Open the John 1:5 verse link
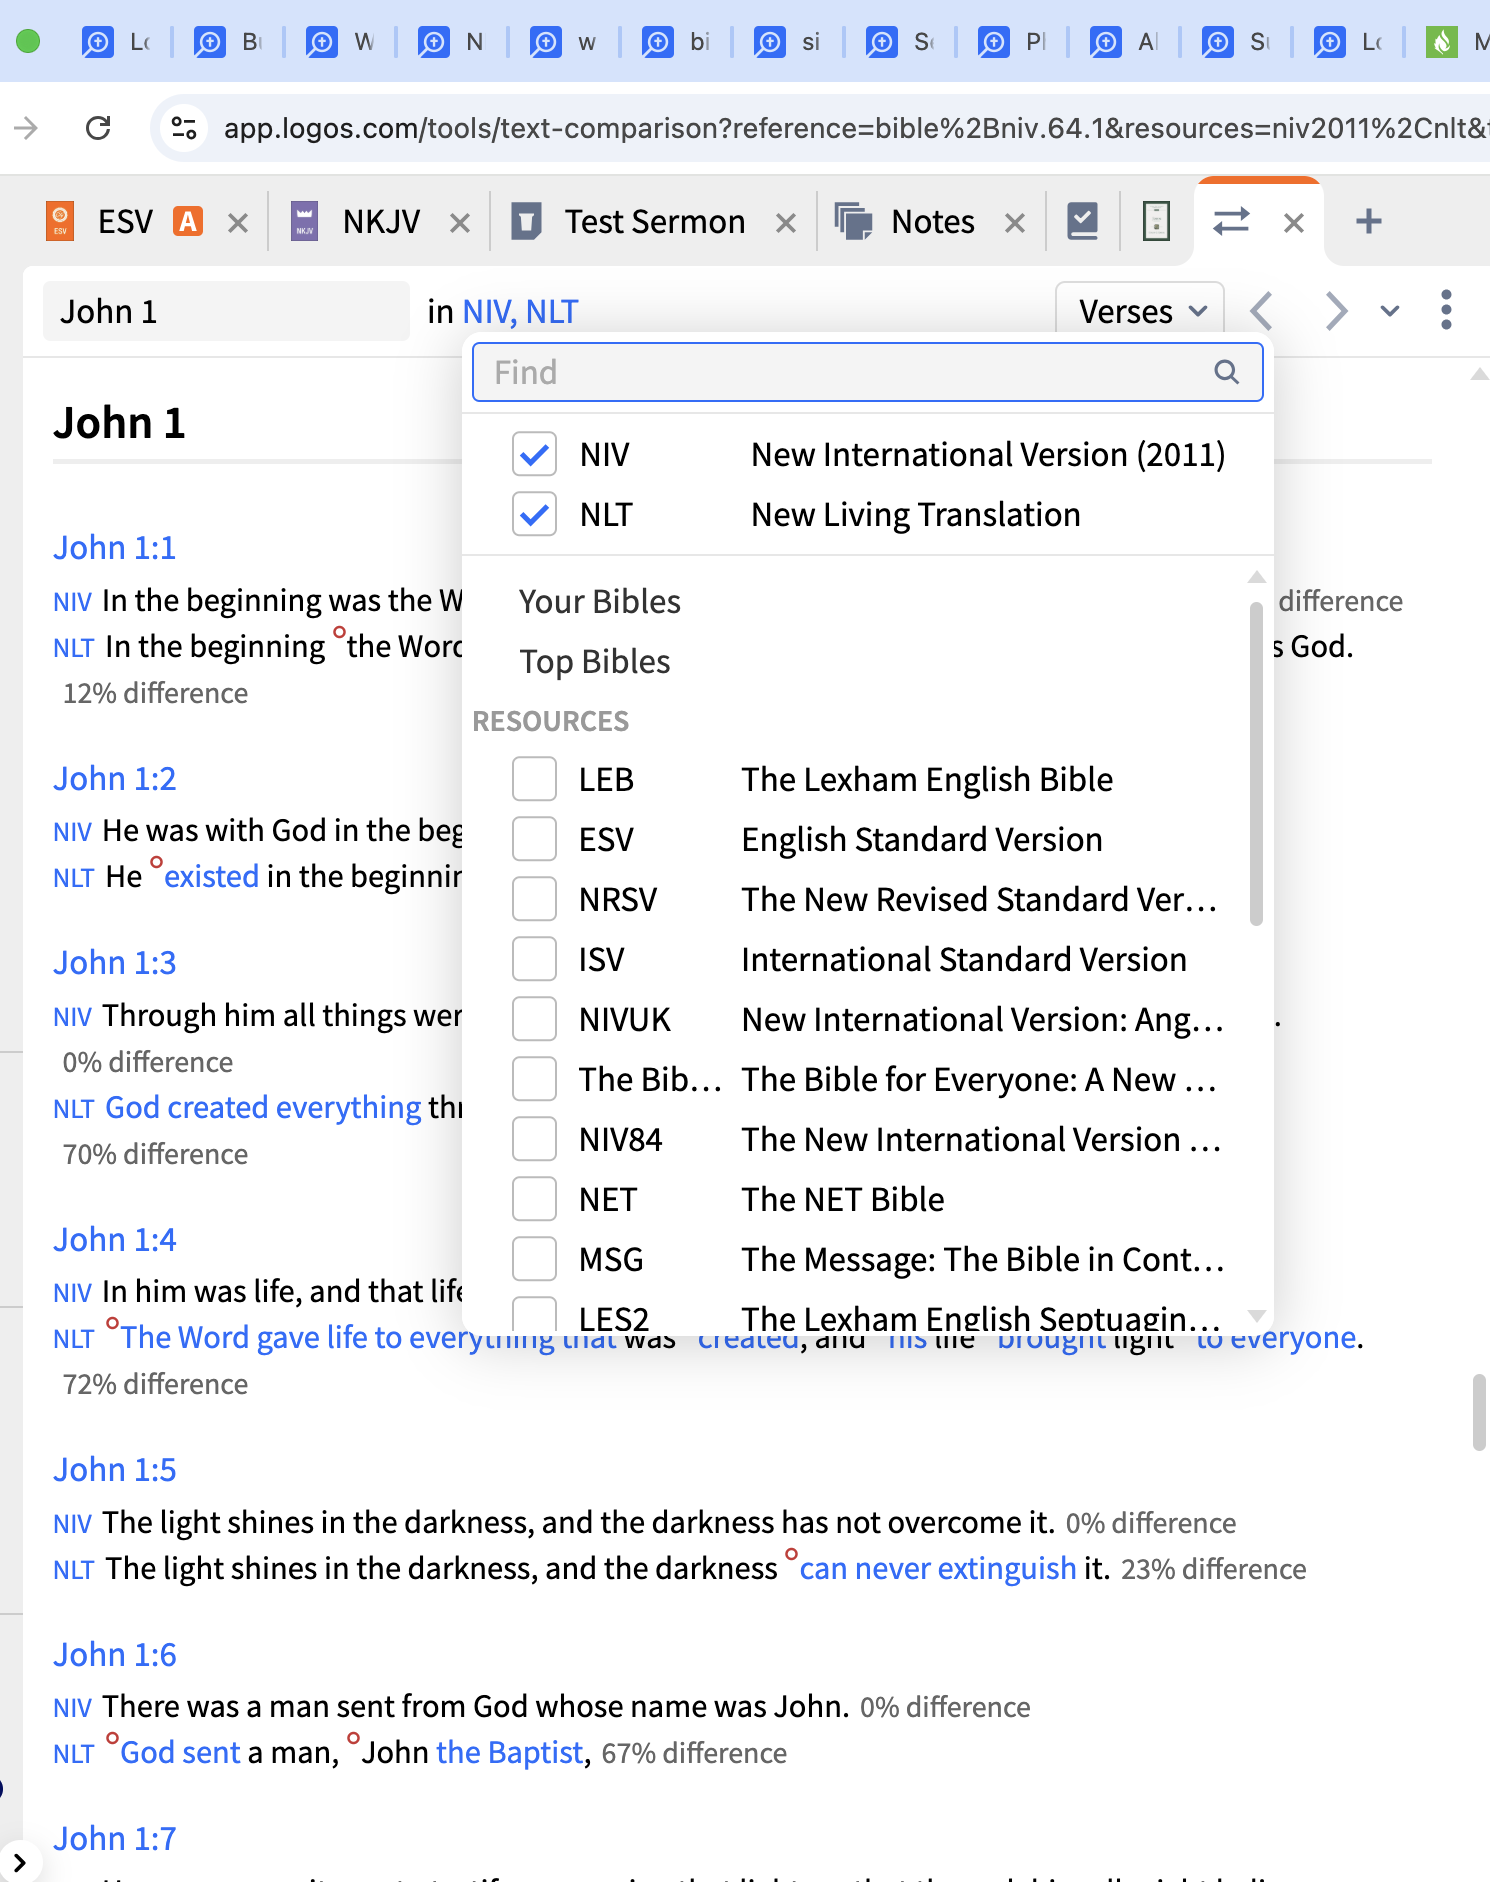 (x=115, y=1470)
